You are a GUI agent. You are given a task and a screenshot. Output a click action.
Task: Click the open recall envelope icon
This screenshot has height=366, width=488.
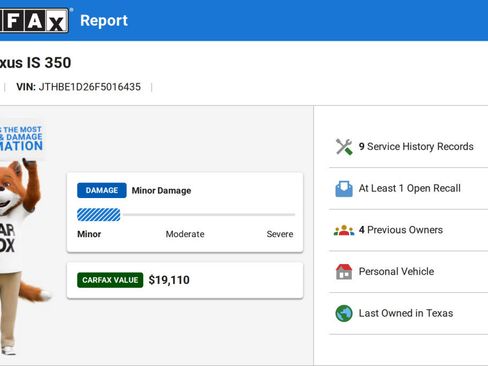[344, 188]
